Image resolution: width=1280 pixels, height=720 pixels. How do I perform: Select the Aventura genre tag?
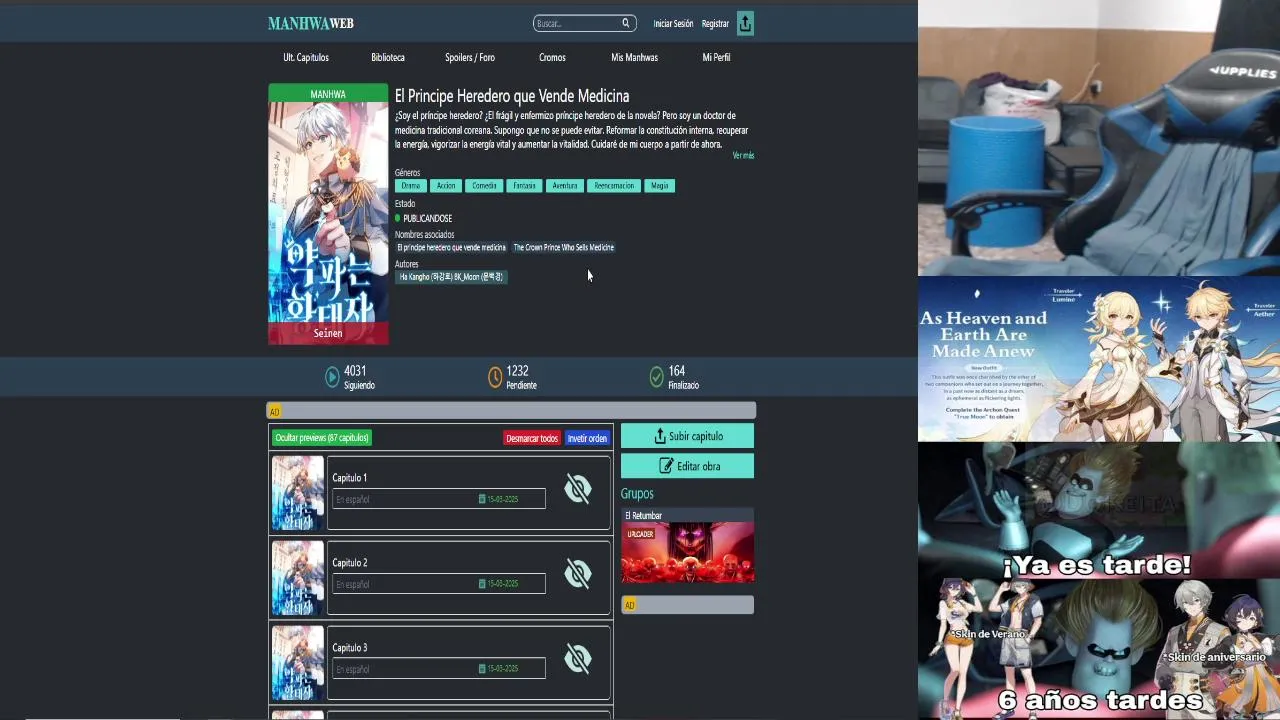click(565, 186)
